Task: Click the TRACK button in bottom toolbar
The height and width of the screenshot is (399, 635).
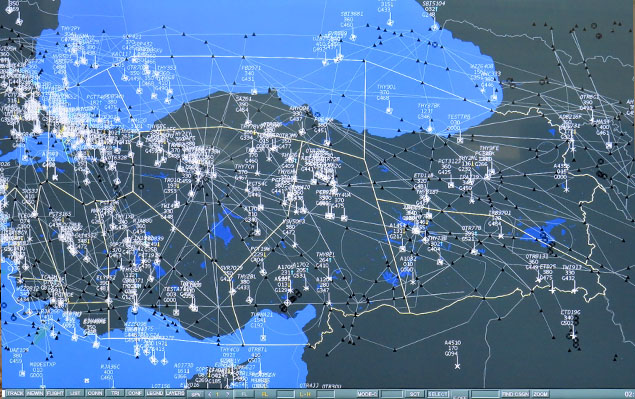Action: 15,393
